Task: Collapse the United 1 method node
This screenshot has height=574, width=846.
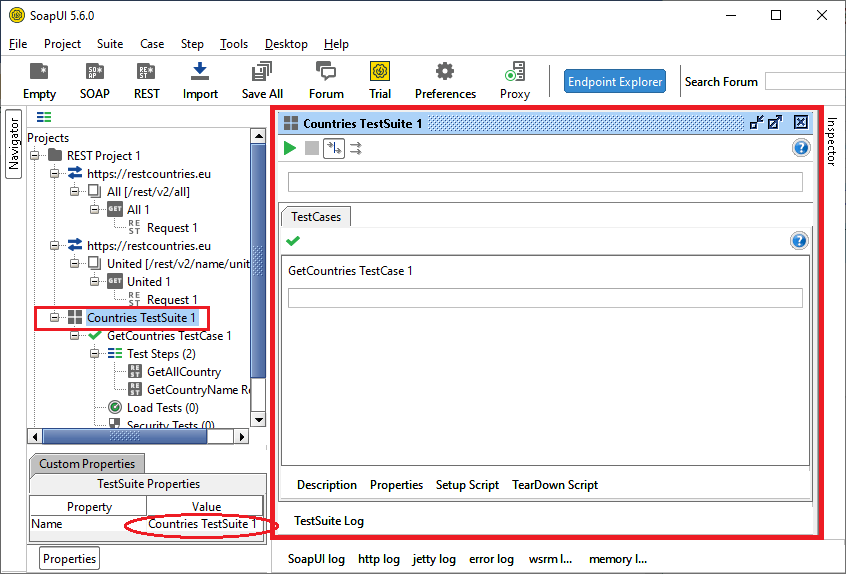Action: point(94,281)
